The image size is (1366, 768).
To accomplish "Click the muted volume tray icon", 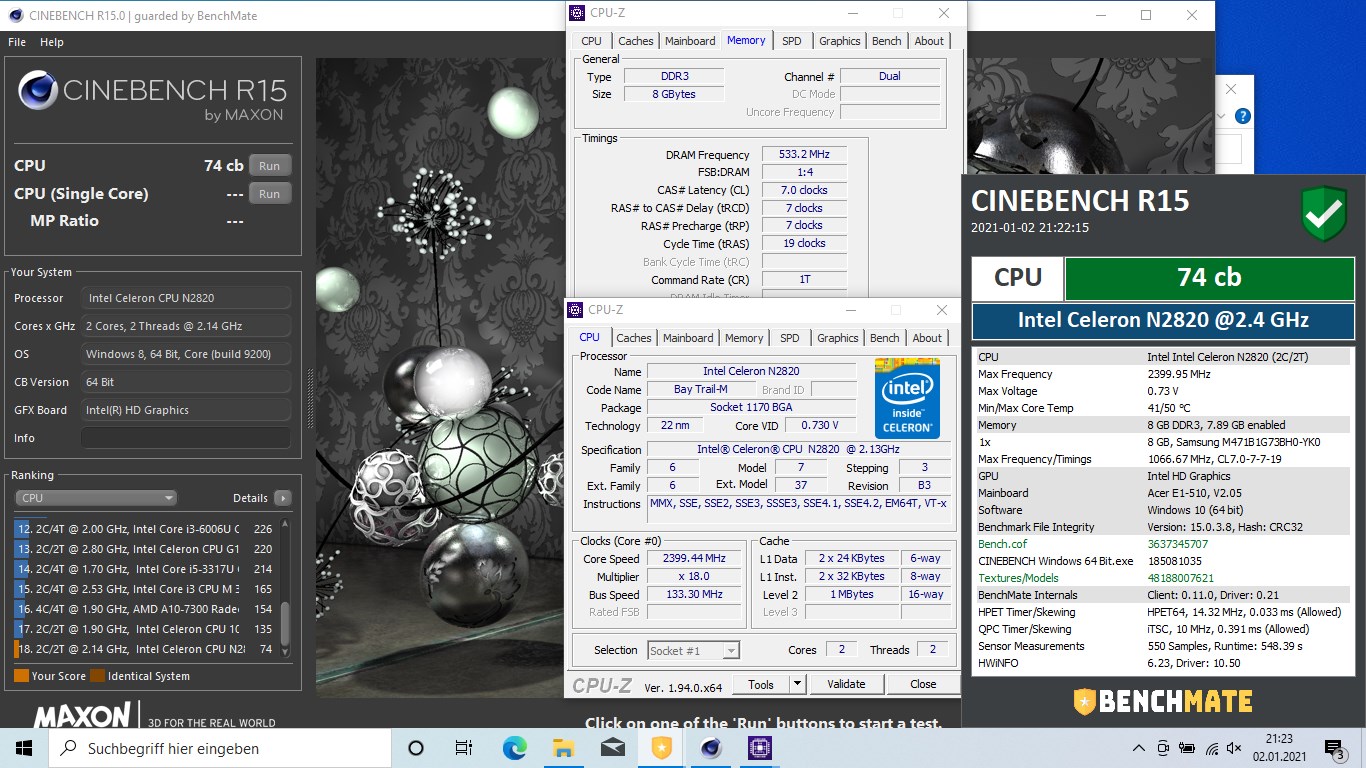I will tap(1236, 748).
